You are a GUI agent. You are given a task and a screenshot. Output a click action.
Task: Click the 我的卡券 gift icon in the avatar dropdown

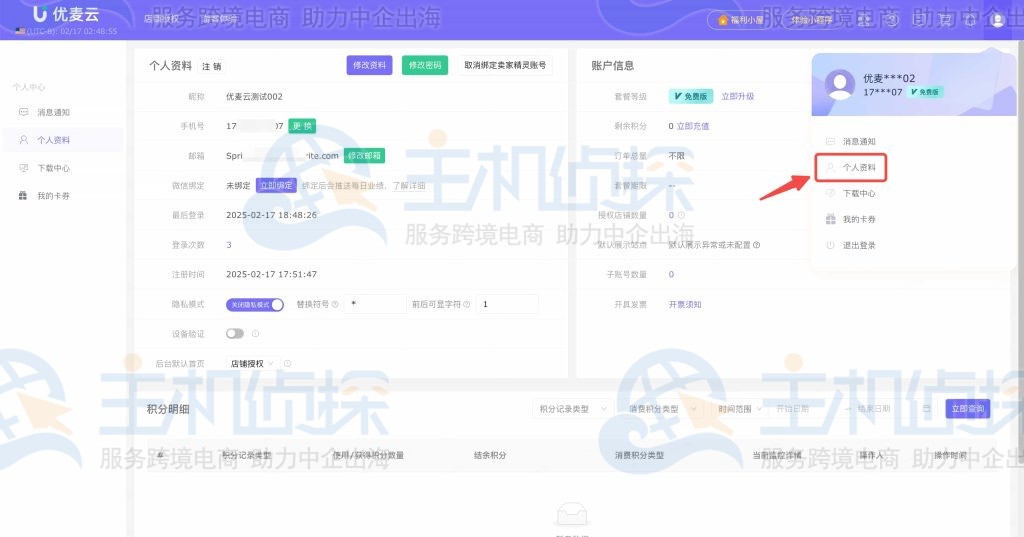click(x=831, y=220)
